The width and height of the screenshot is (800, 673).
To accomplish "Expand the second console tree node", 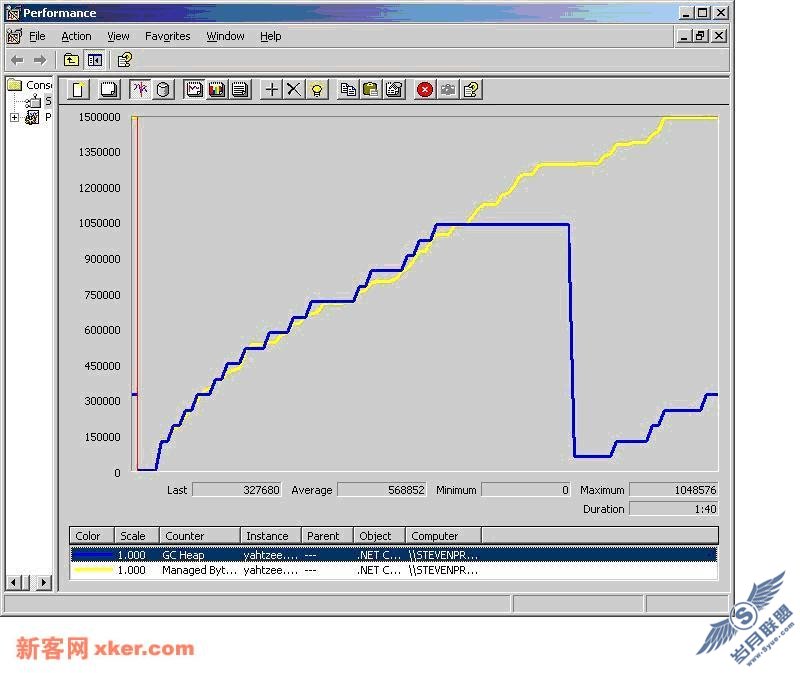I will pyautogui.click(x=14, y=118).
